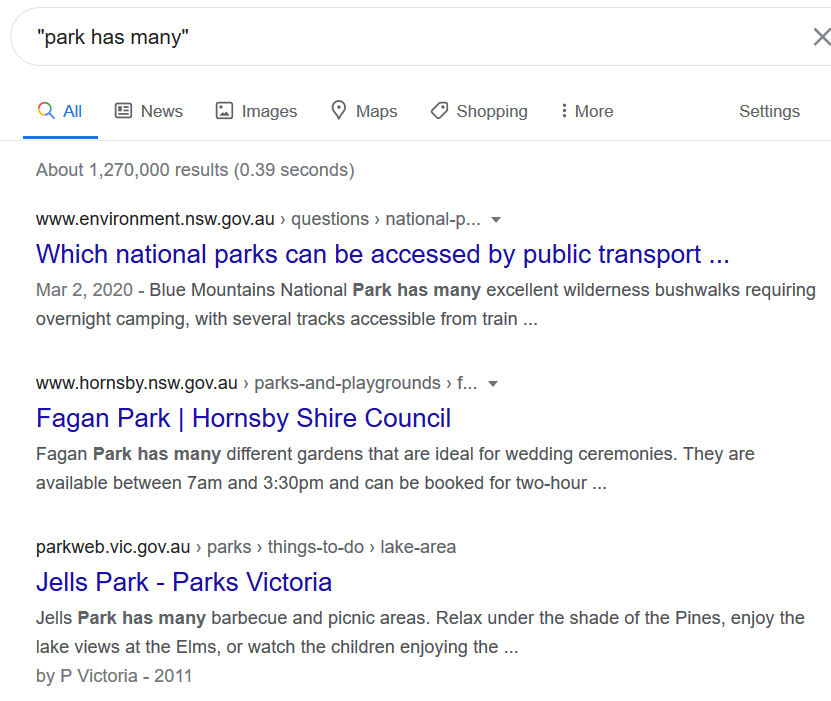Open the Jells Park - Parks Victoria result

click(x=184, y=582)
